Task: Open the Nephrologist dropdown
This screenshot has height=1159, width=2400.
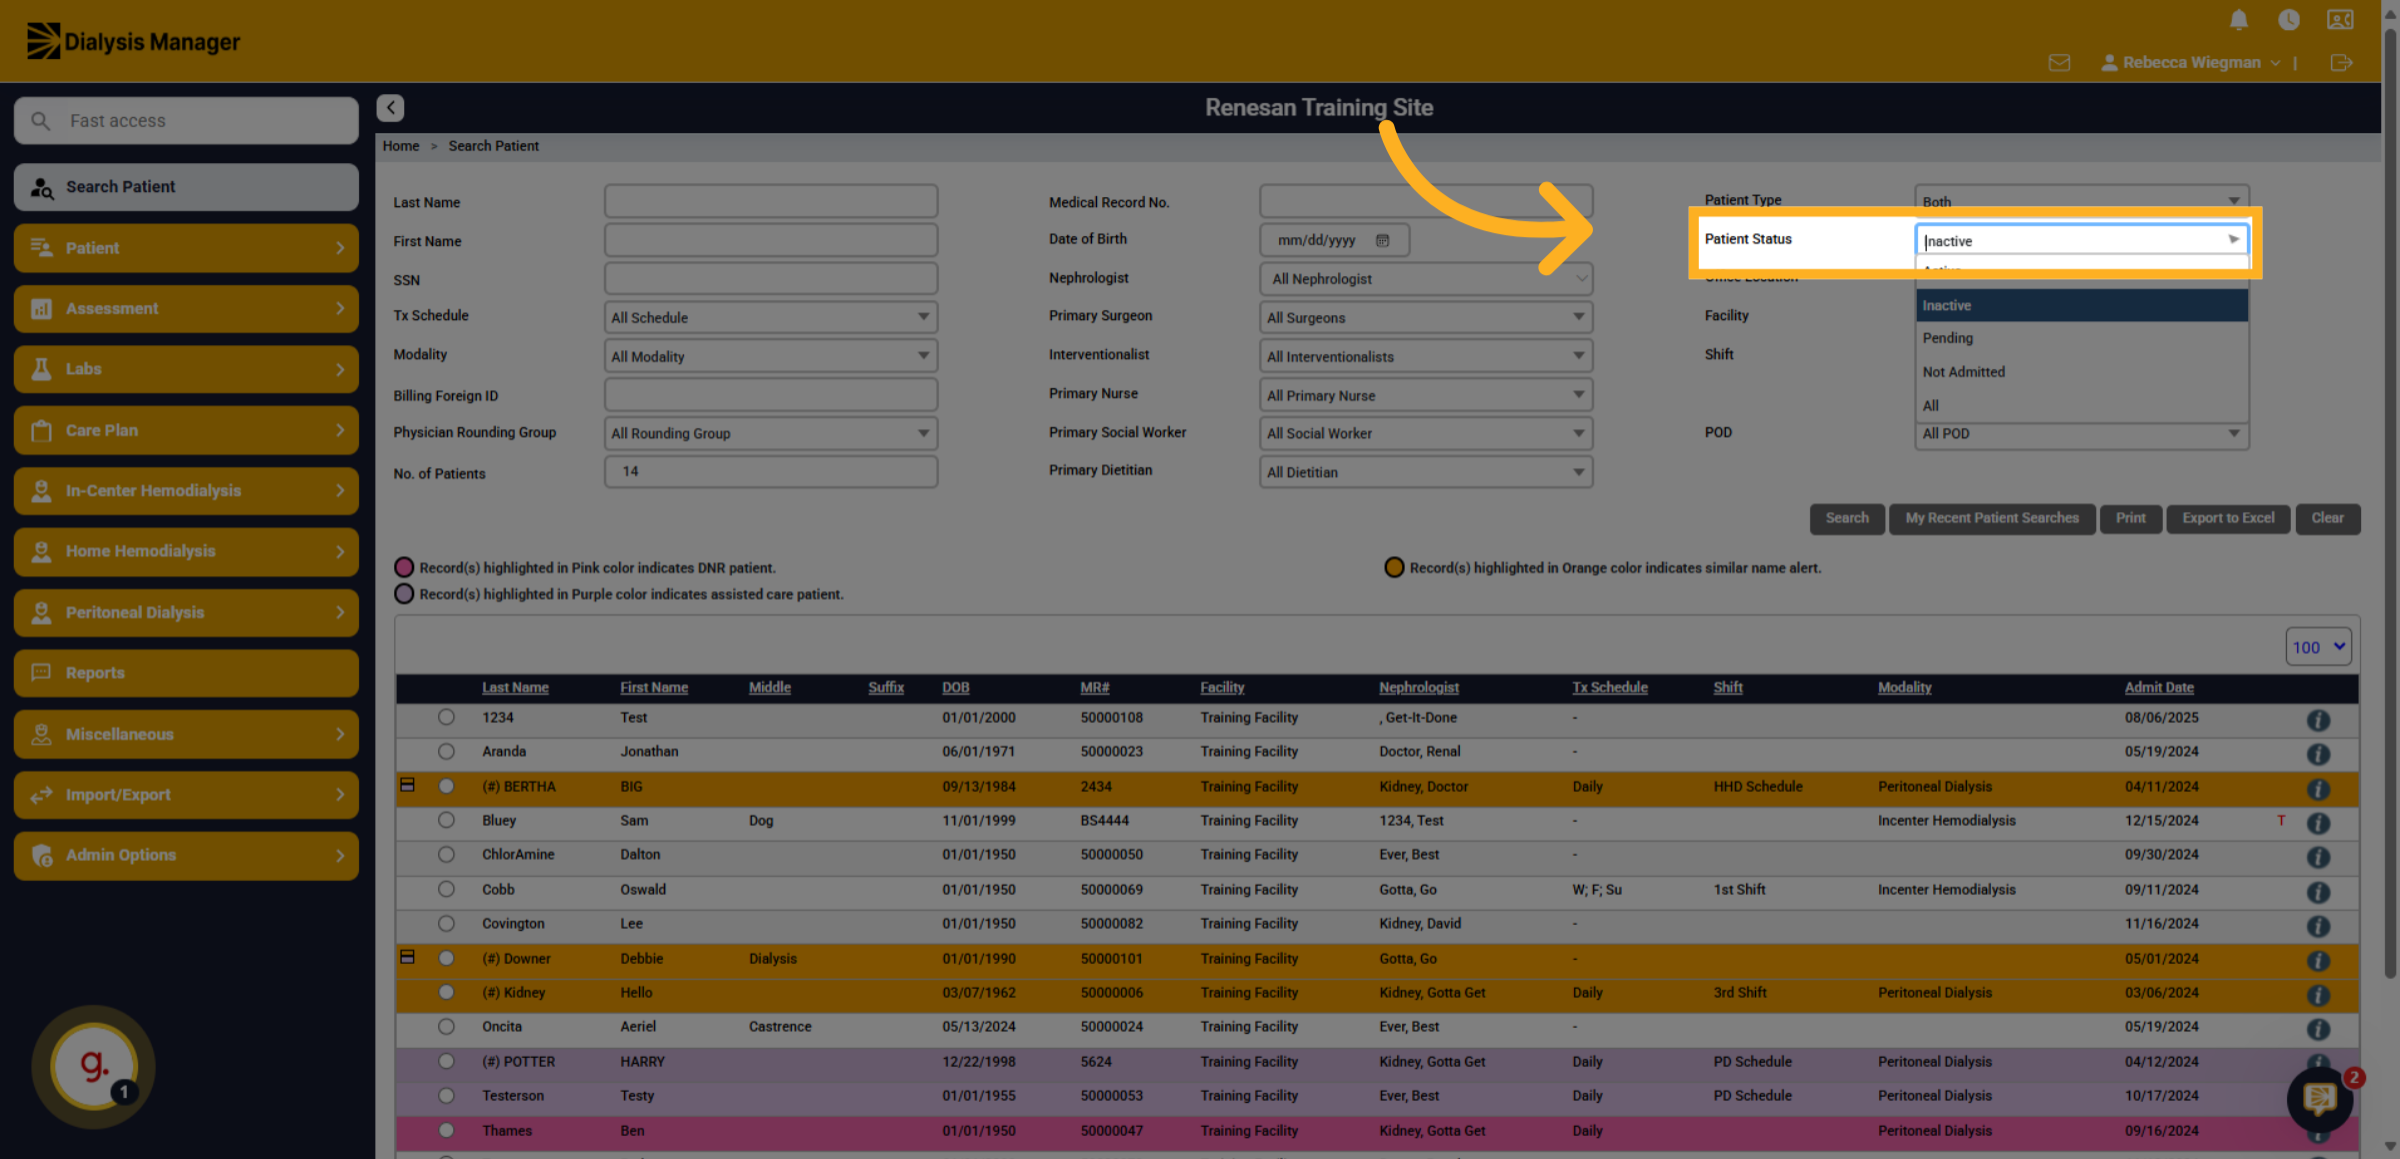Action: (1425, 279)
